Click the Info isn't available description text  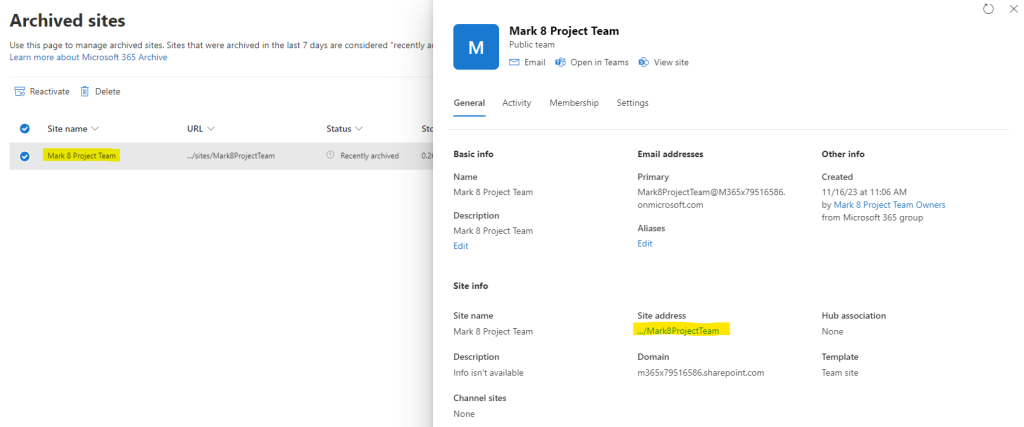(488, 373)
